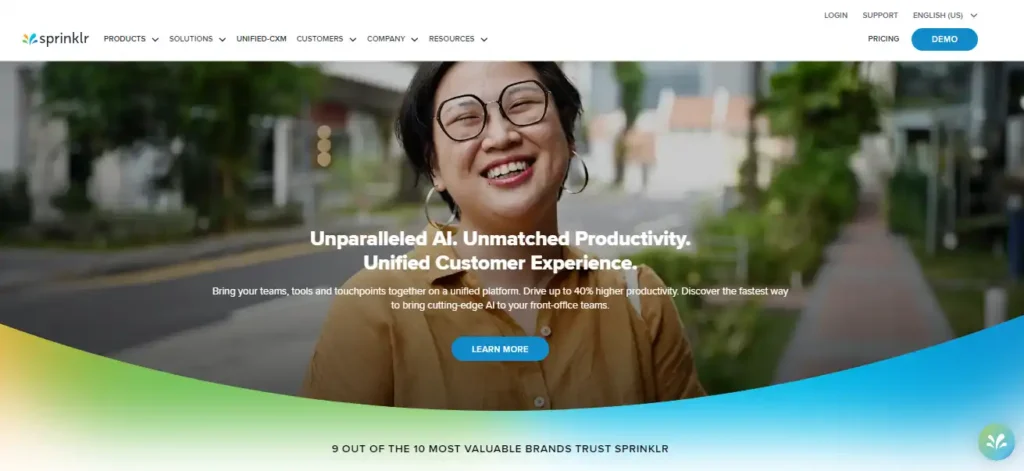Image resolution: width=1024 pixels, height=471 pixels.
Task: Open the Sprinklr chat widget icon
Action: [996, 442]
